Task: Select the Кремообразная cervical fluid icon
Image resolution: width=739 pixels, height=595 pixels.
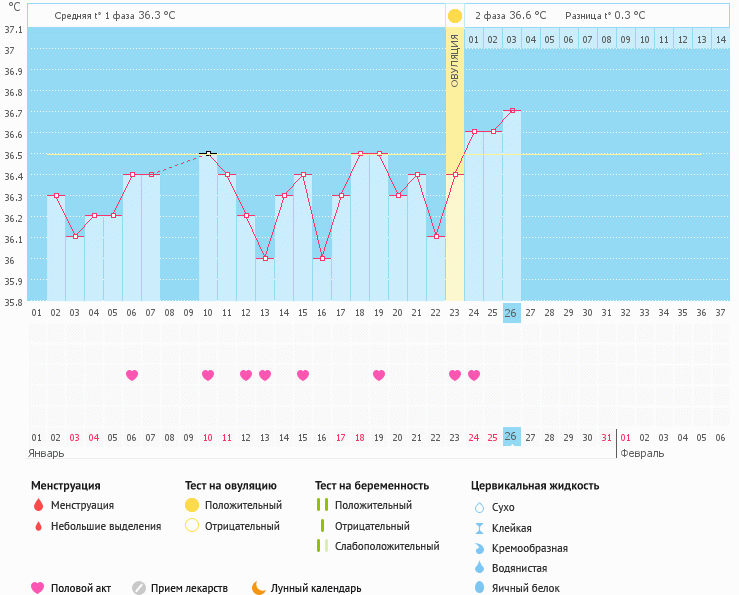Action: pos(479,548)
